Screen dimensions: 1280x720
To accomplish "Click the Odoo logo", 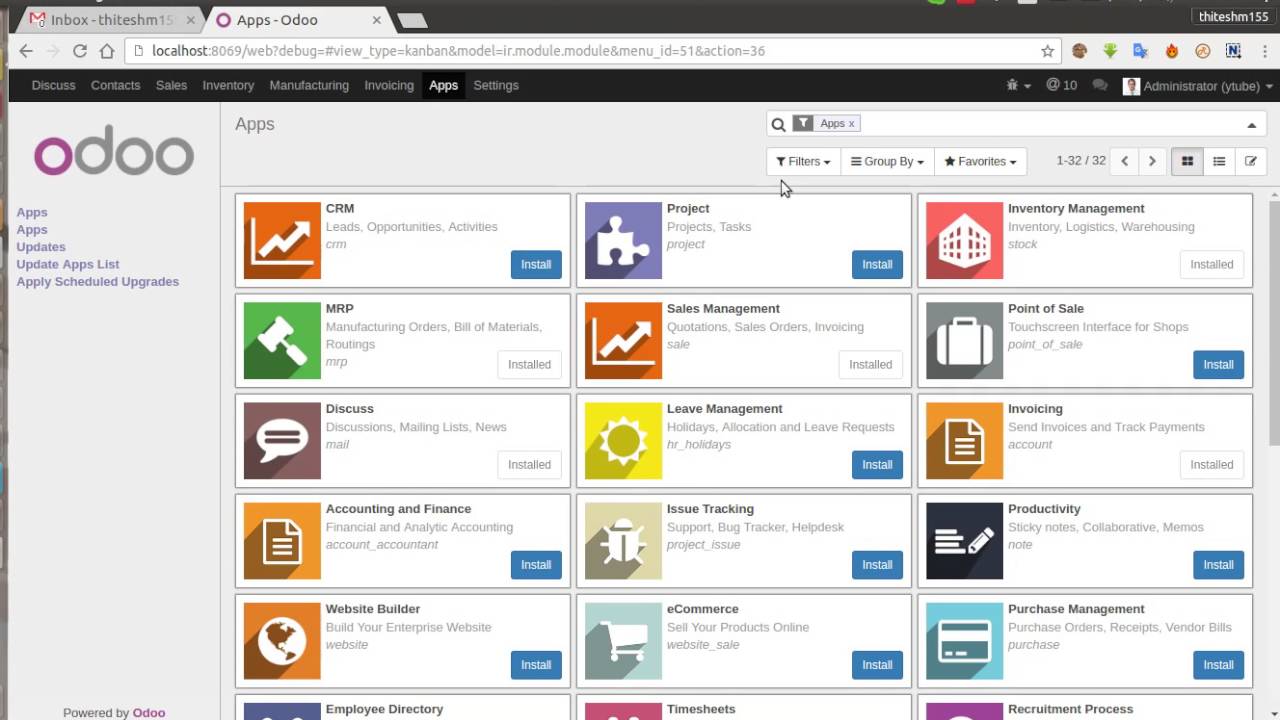I will pos(114,153).
